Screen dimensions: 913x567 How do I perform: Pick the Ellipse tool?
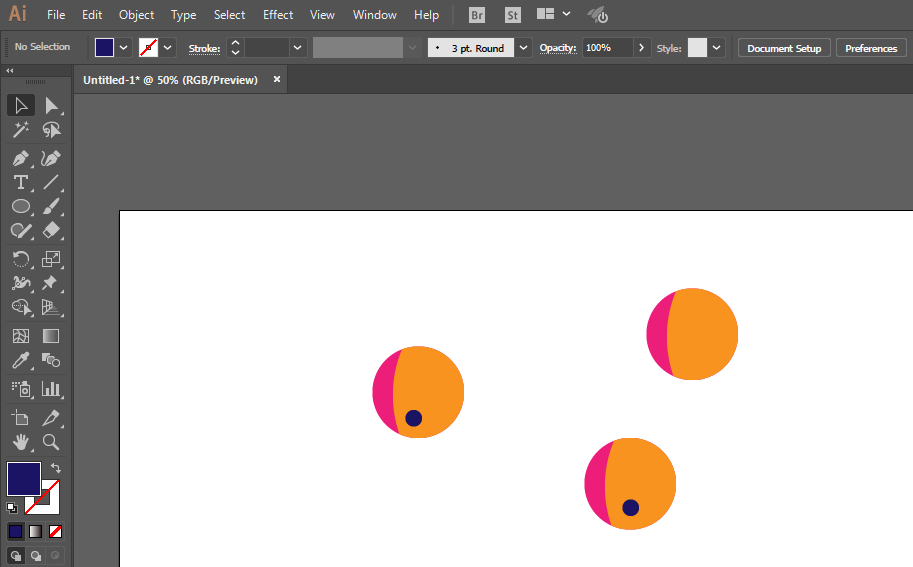pos(21,207)
